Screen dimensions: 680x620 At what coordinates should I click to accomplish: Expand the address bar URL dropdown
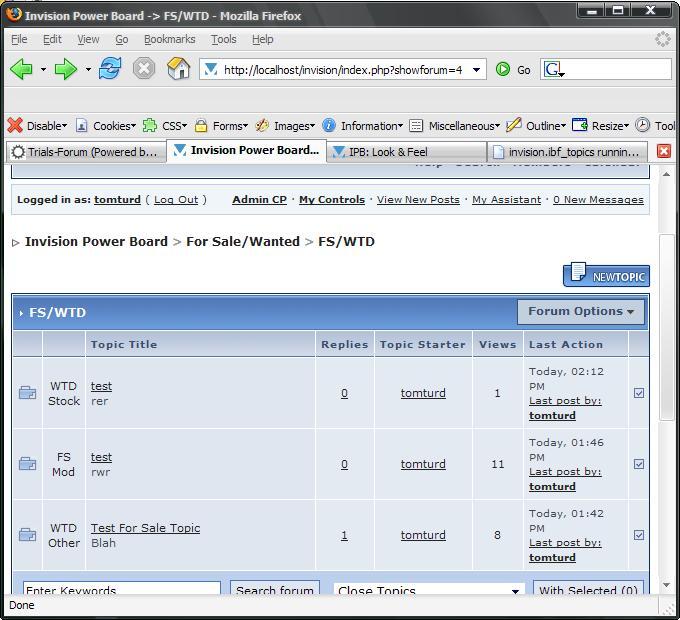click(x=476, y=70)
